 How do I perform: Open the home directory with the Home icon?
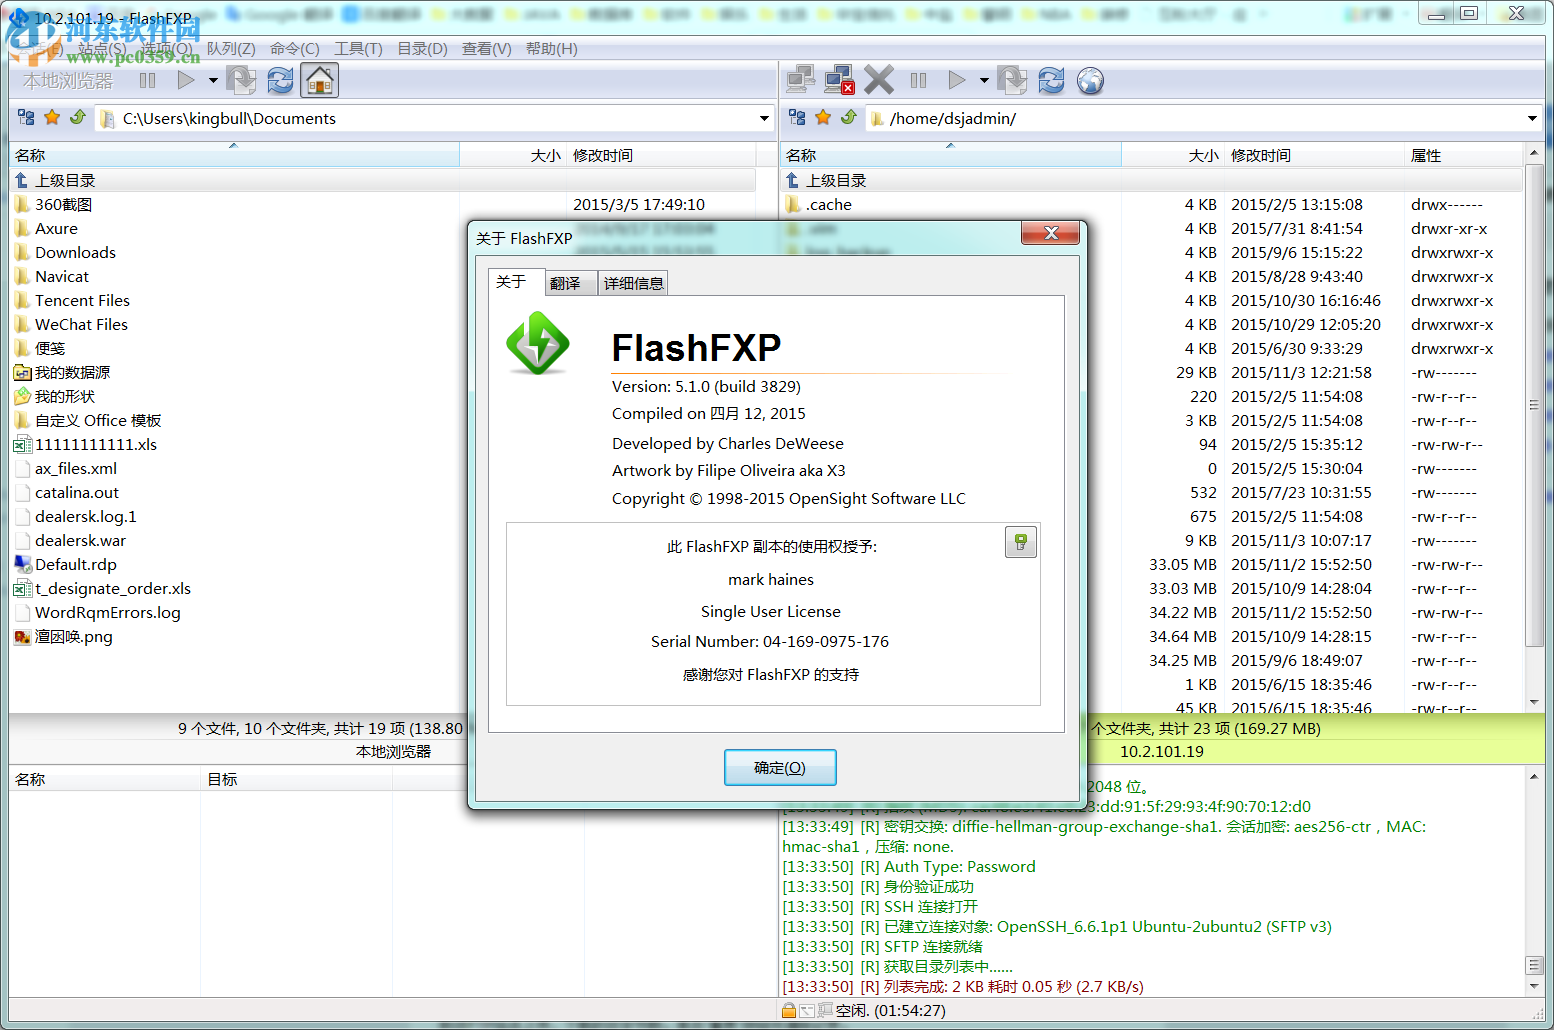pyautogui.click(x=319, y=80)
